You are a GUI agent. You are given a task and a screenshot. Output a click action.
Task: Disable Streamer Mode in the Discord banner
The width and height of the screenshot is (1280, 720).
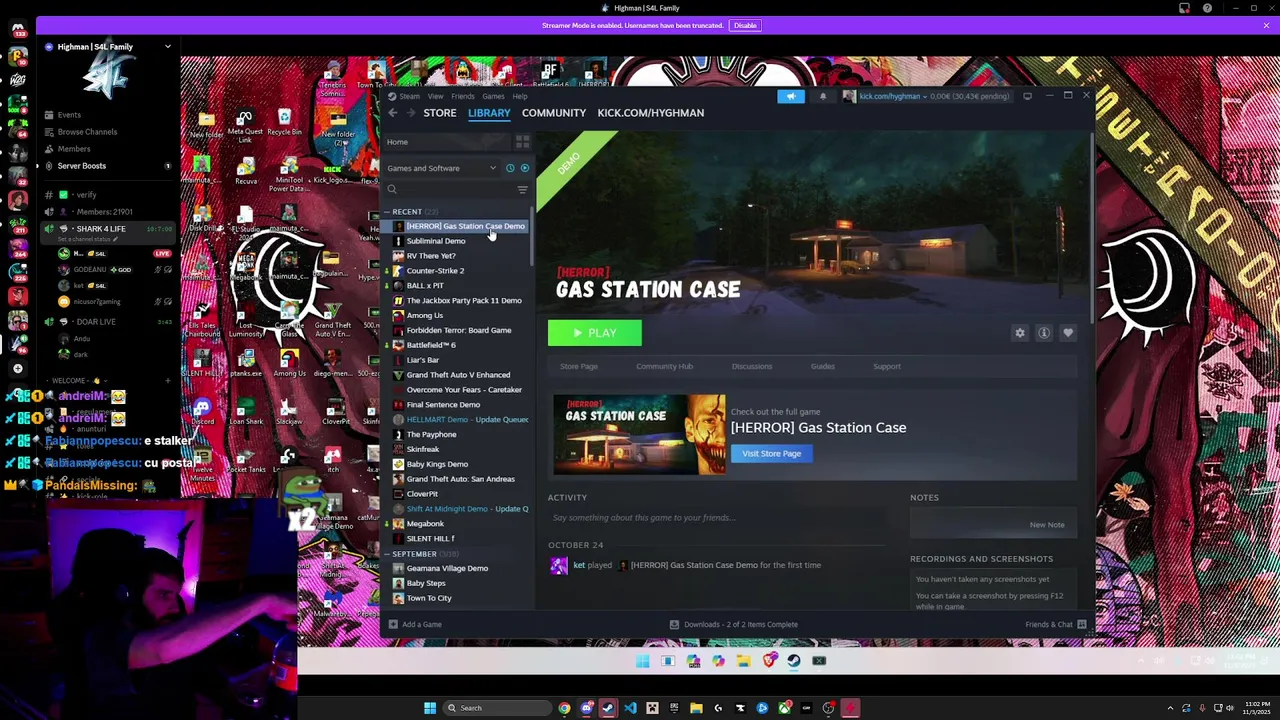[745, 25]
